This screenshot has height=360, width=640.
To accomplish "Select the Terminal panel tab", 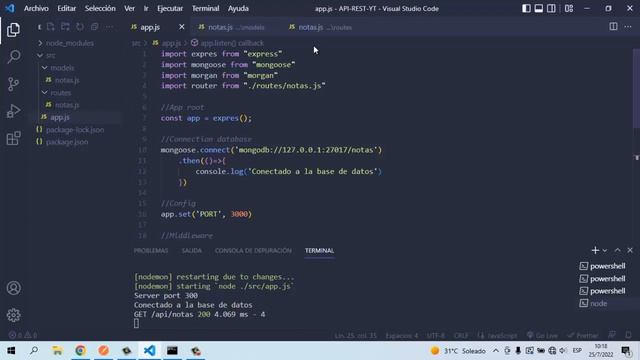I will pyautogui.click(x=319, y=251).
